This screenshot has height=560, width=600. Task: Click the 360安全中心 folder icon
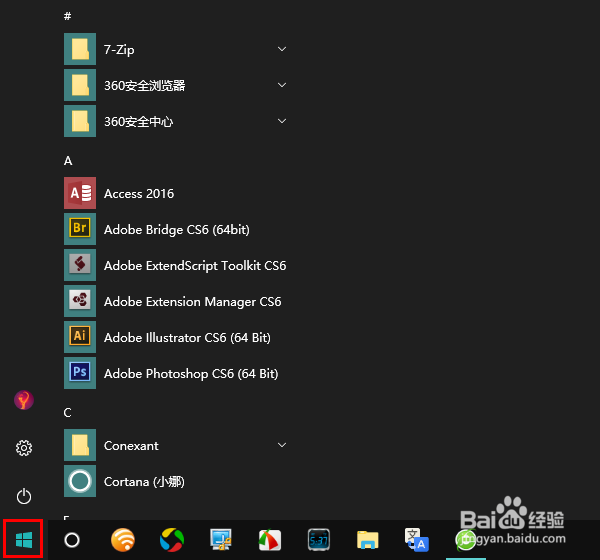[x=80, y=121]
